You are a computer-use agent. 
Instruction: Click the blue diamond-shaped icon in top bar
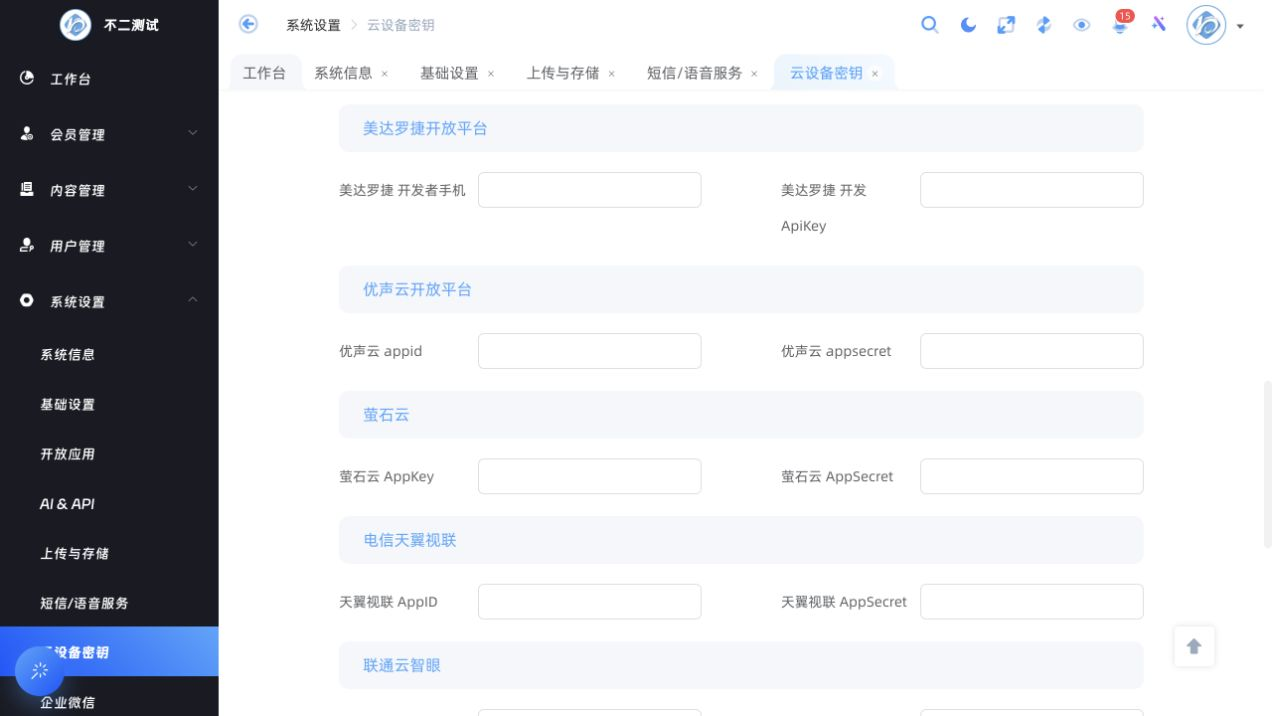click(x=1044, y=25)
